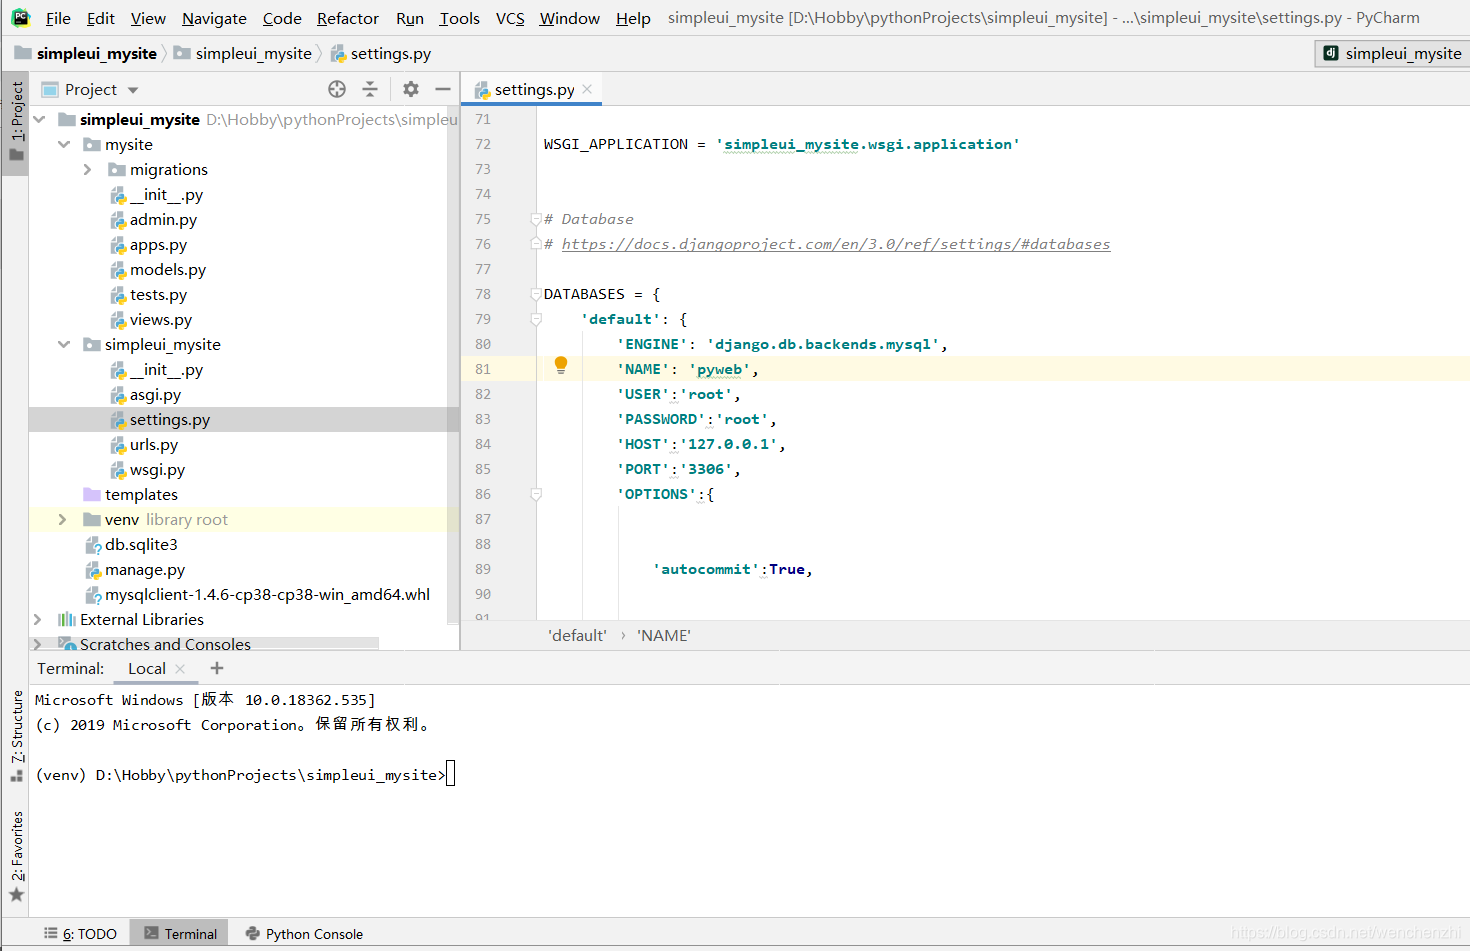Click the locate/scroll from source icon
The width and height of the screenshot is (1470, 951).
tap(337, 89)
